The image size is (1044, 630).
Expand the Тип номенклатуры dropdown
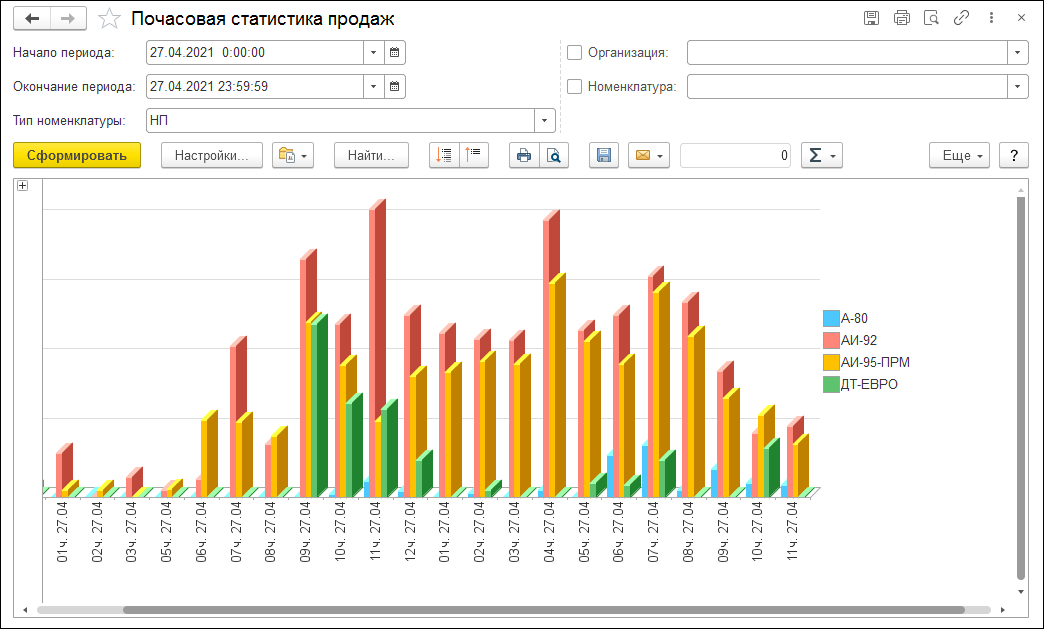(x=545, y=120)
